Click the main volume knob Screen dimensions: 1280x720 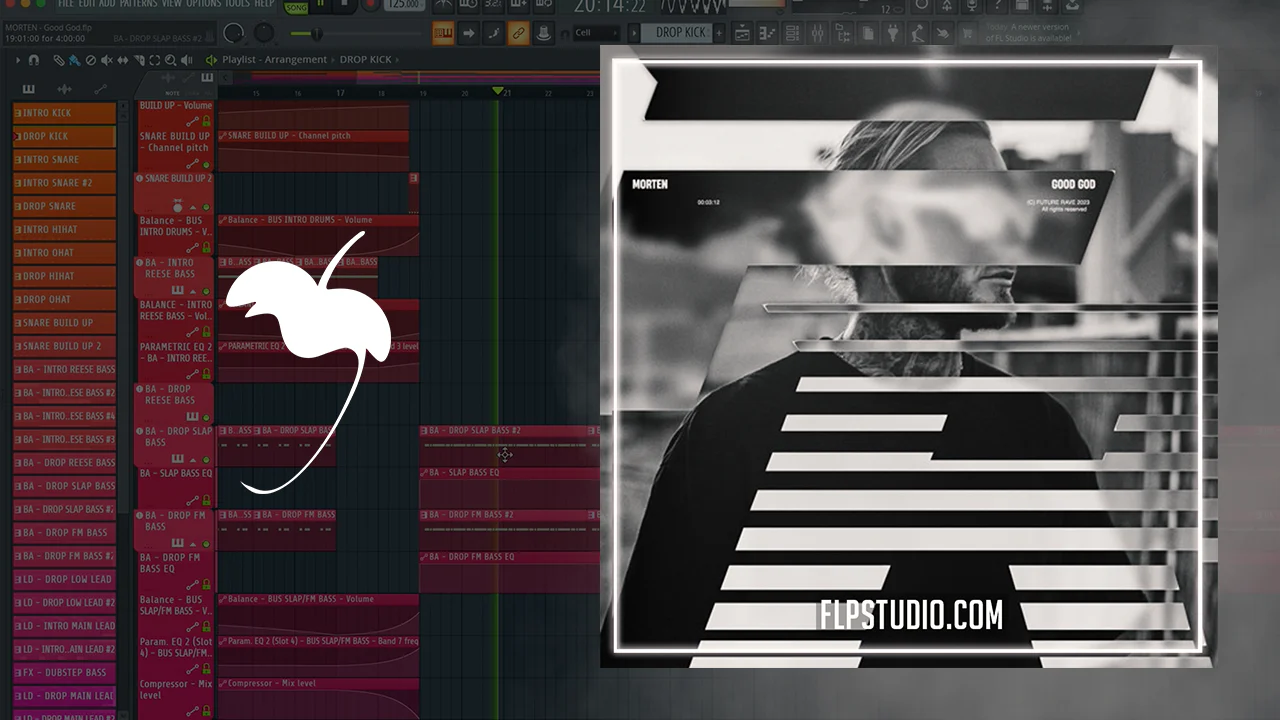coord(234,33)
